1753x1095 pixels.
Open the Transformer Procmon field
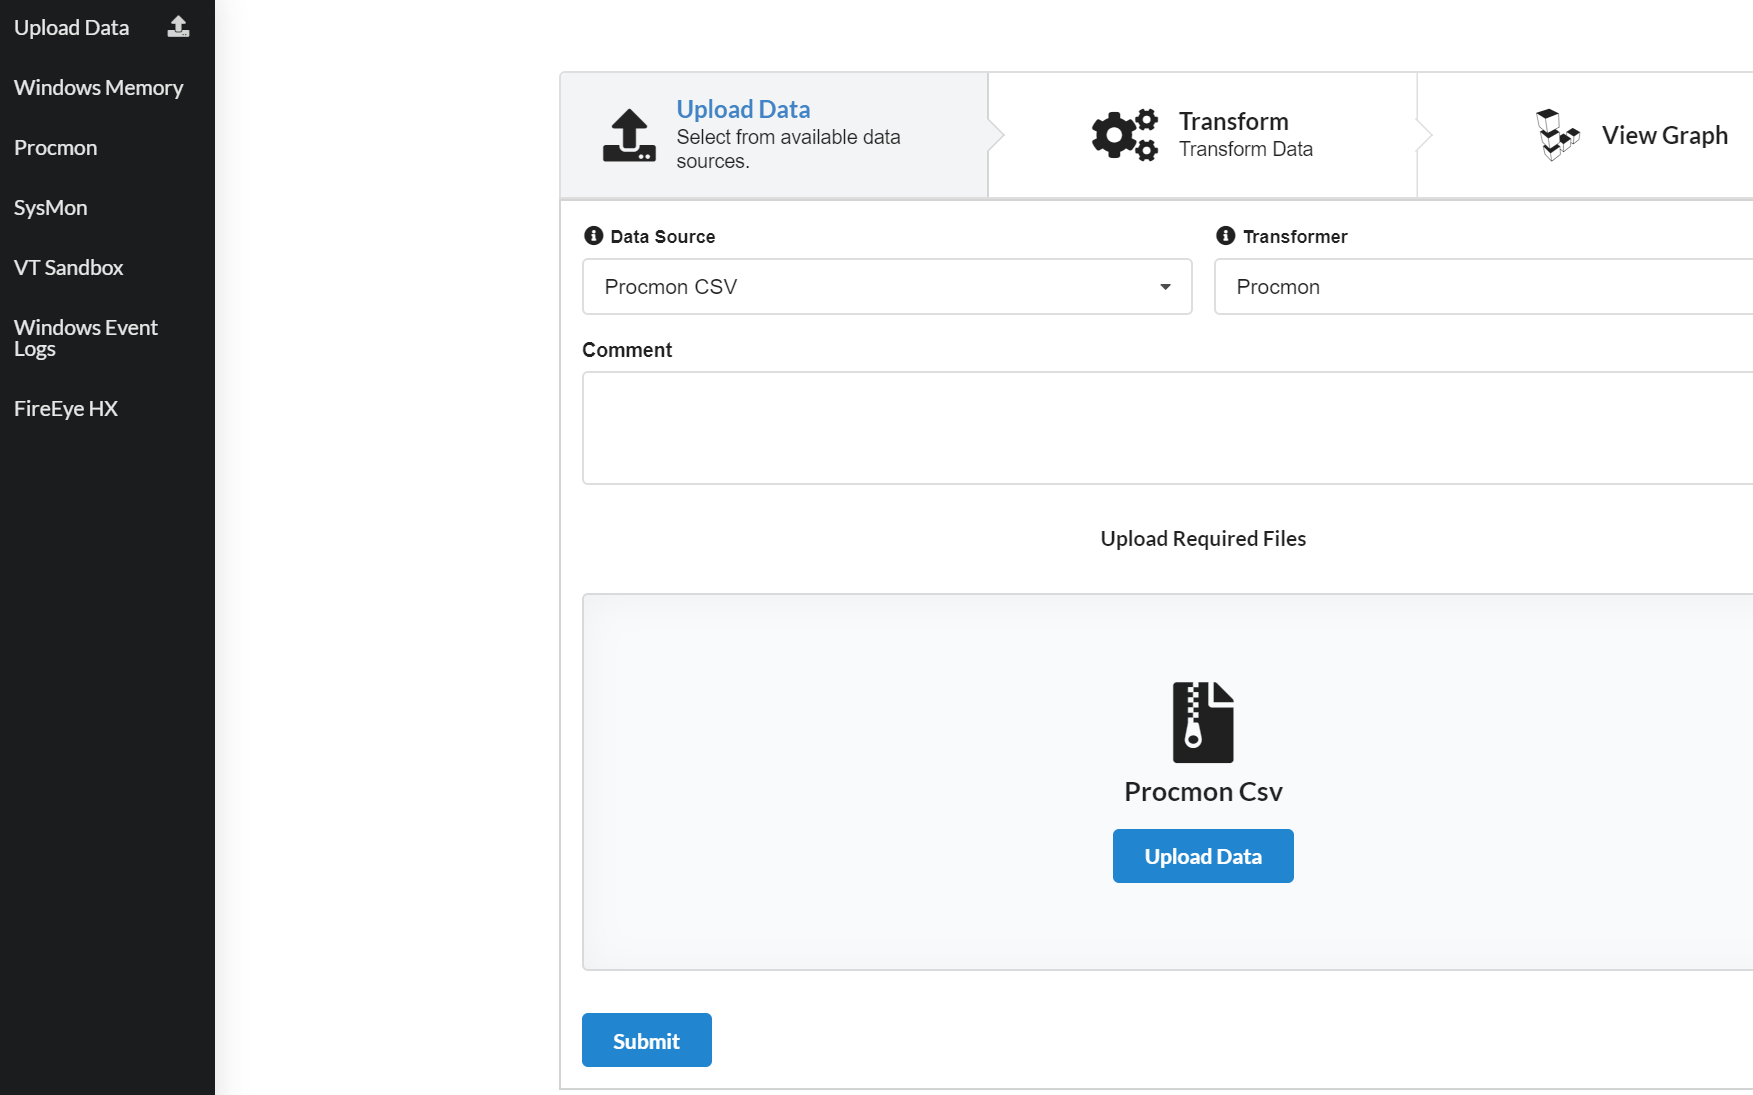point(1484,287)
